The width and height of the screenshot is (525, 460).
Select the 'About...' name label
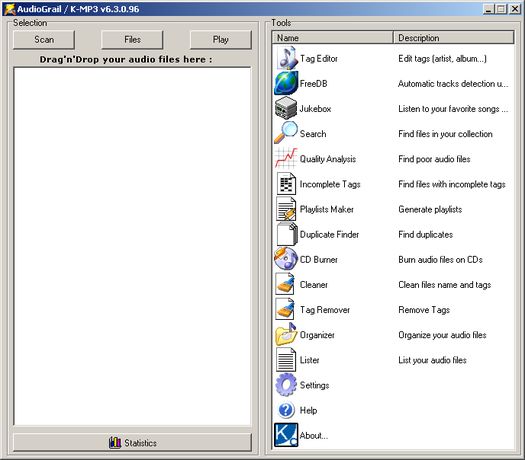[314, 436]
